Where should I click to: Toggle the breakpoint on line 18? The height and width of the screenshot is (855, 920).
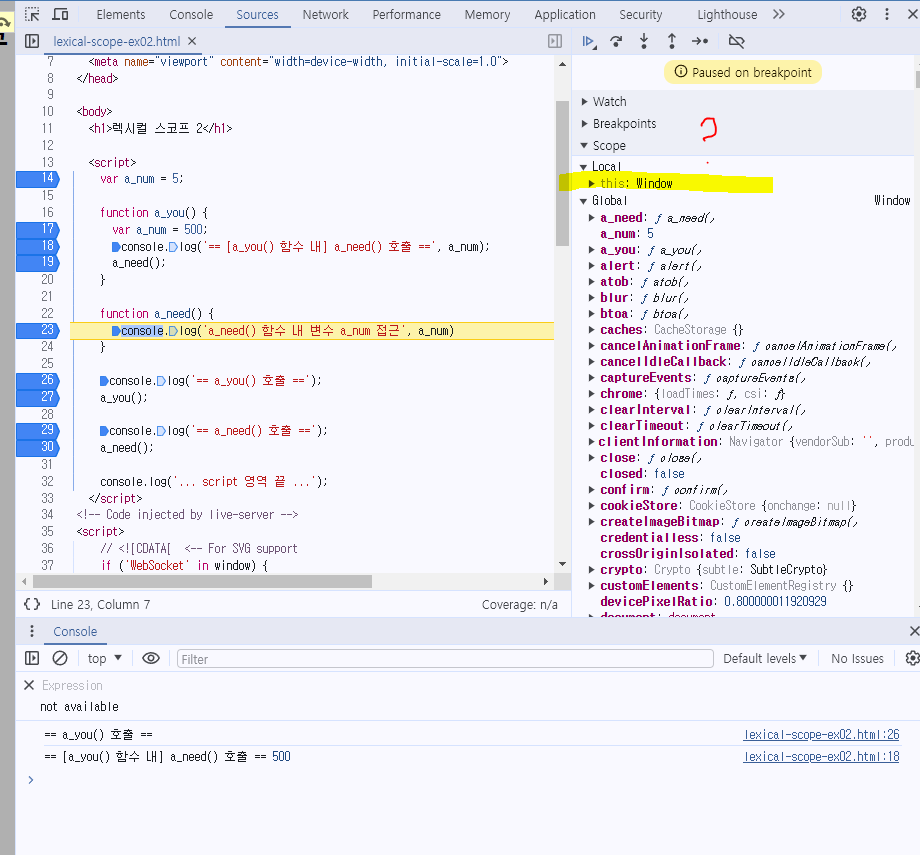38,245
